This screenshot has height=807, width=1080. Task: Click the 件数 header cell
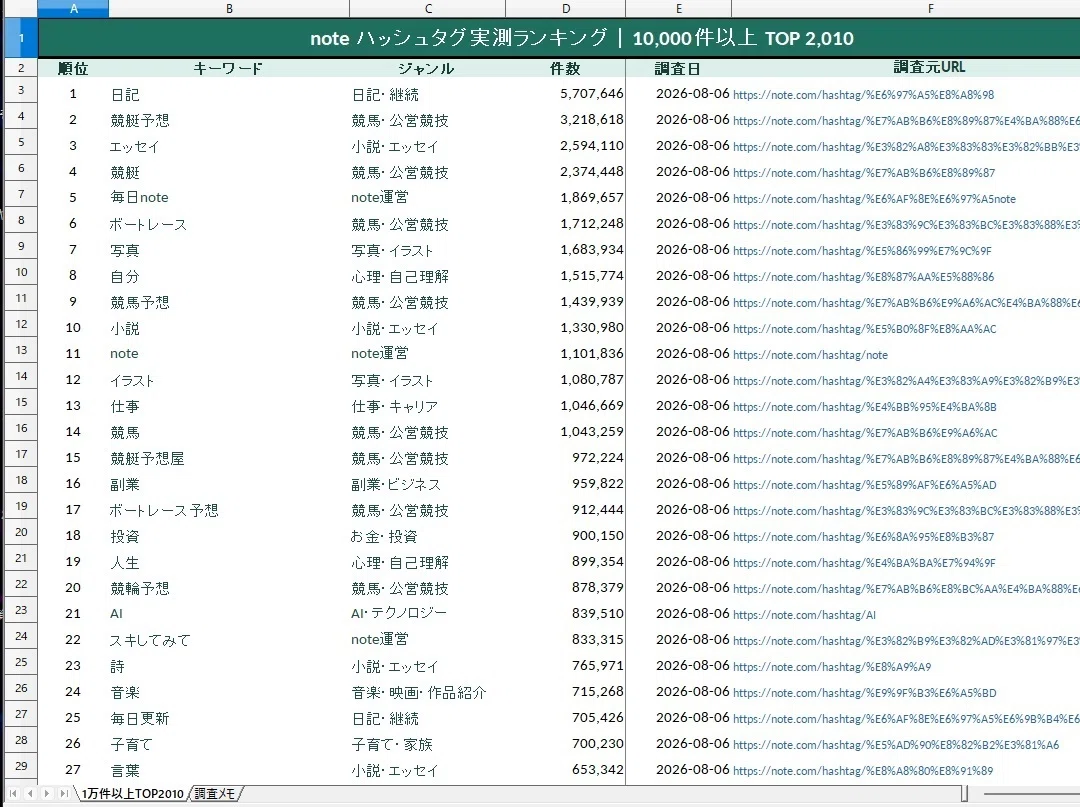pos(565,68)
